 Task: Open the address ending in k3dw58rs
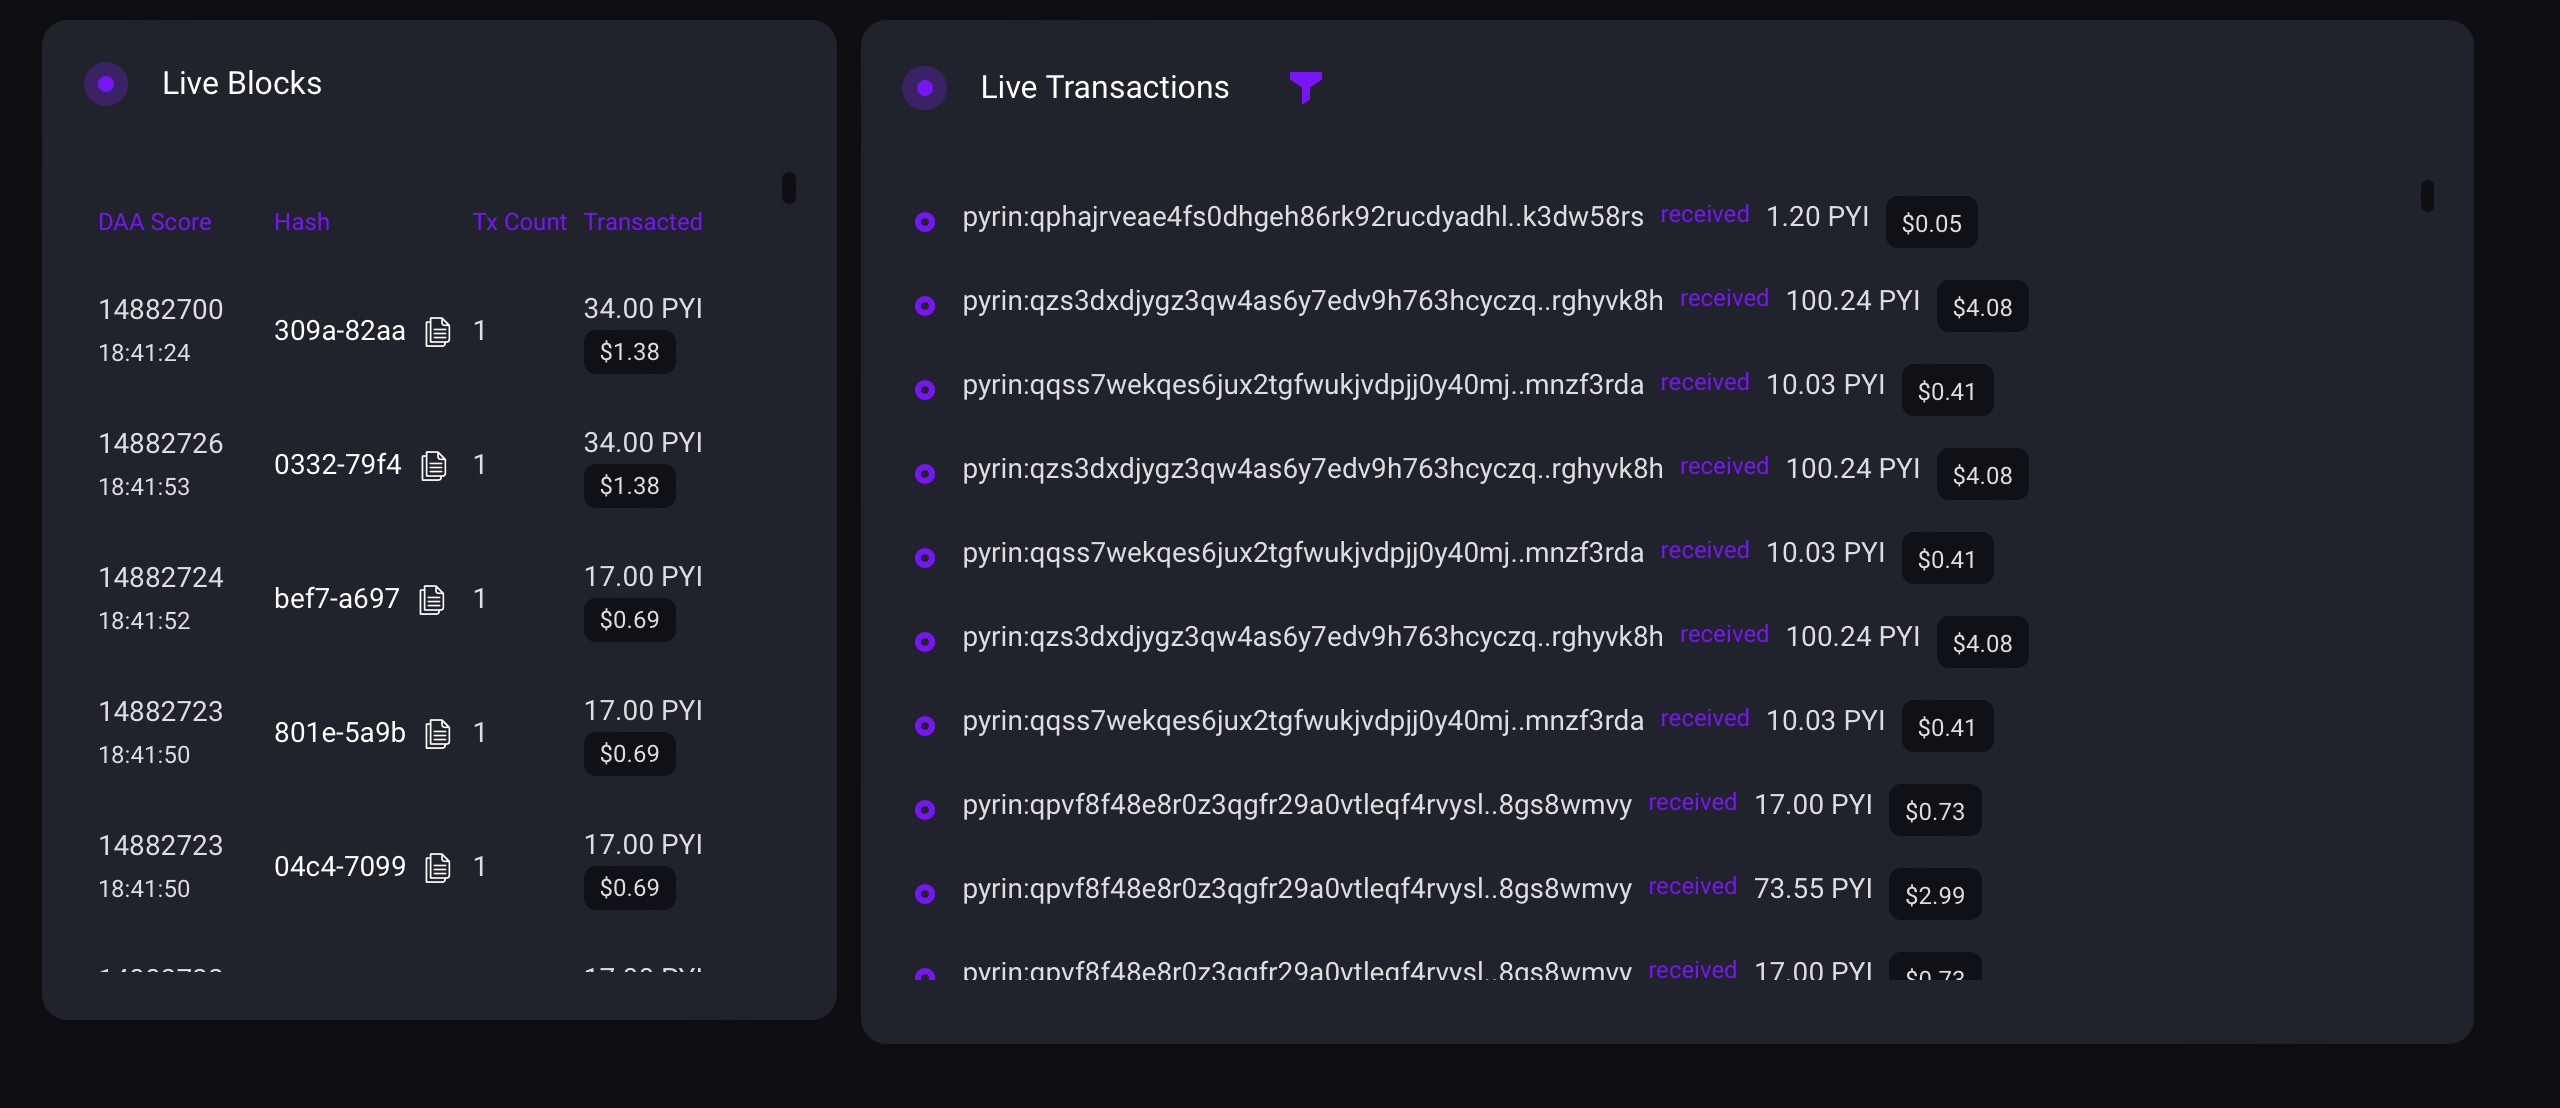1301,216
